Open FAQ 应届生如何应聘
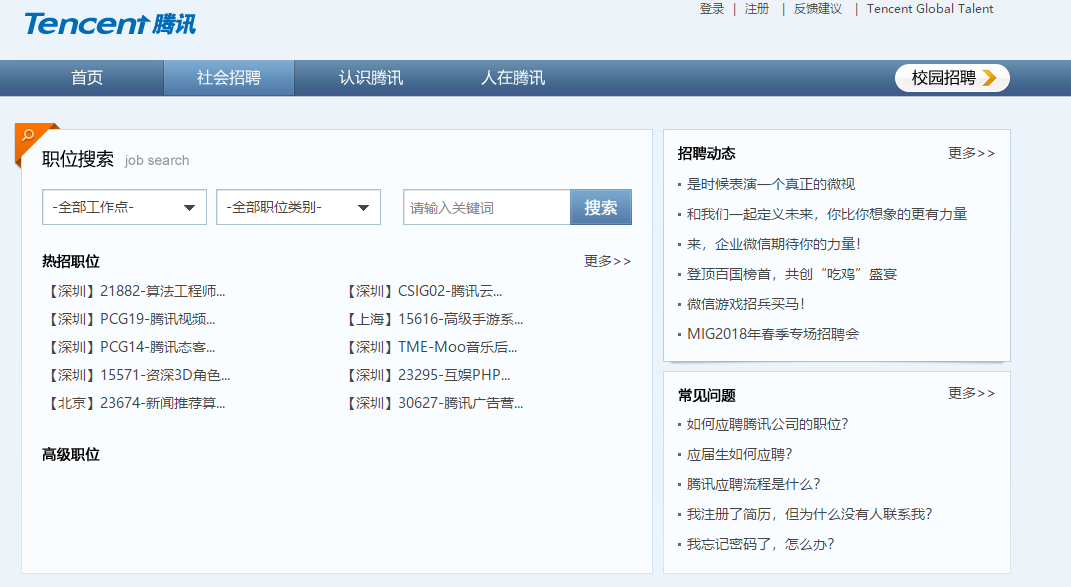Viewport: 1071px width, 587px height. coord(739,454)
